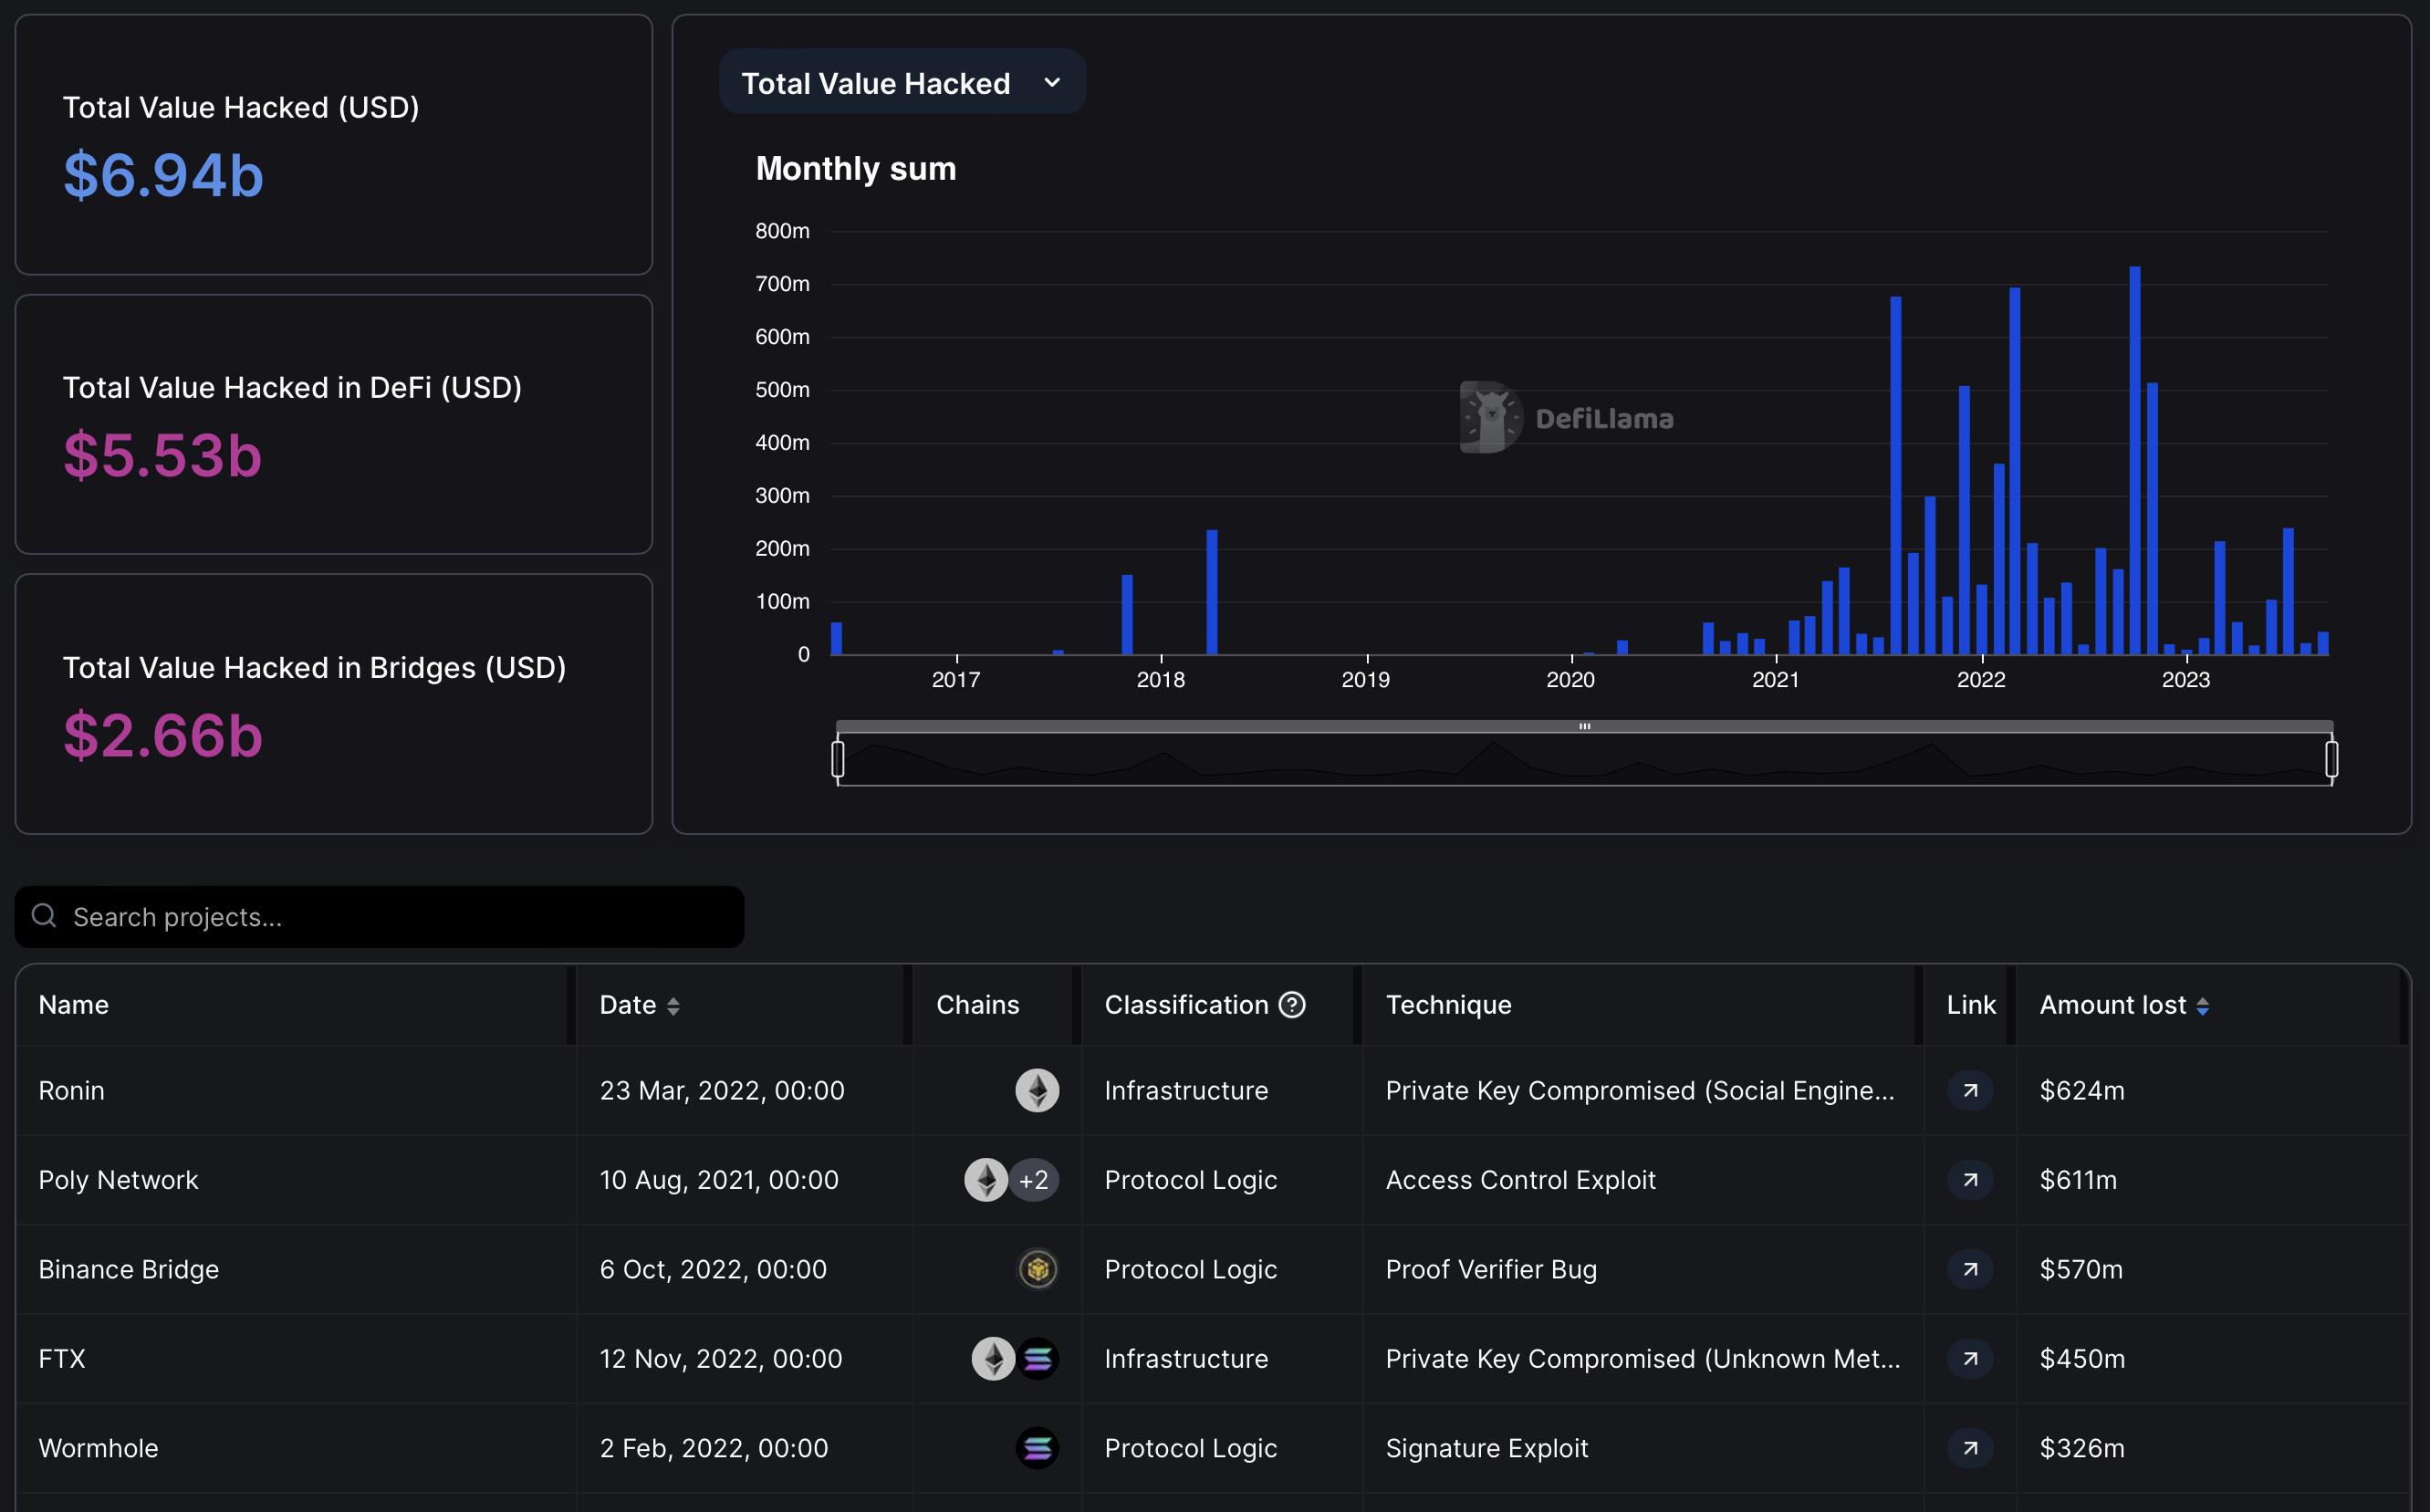Click the +2 chains badge for Poly Network

point(1034,1180)
